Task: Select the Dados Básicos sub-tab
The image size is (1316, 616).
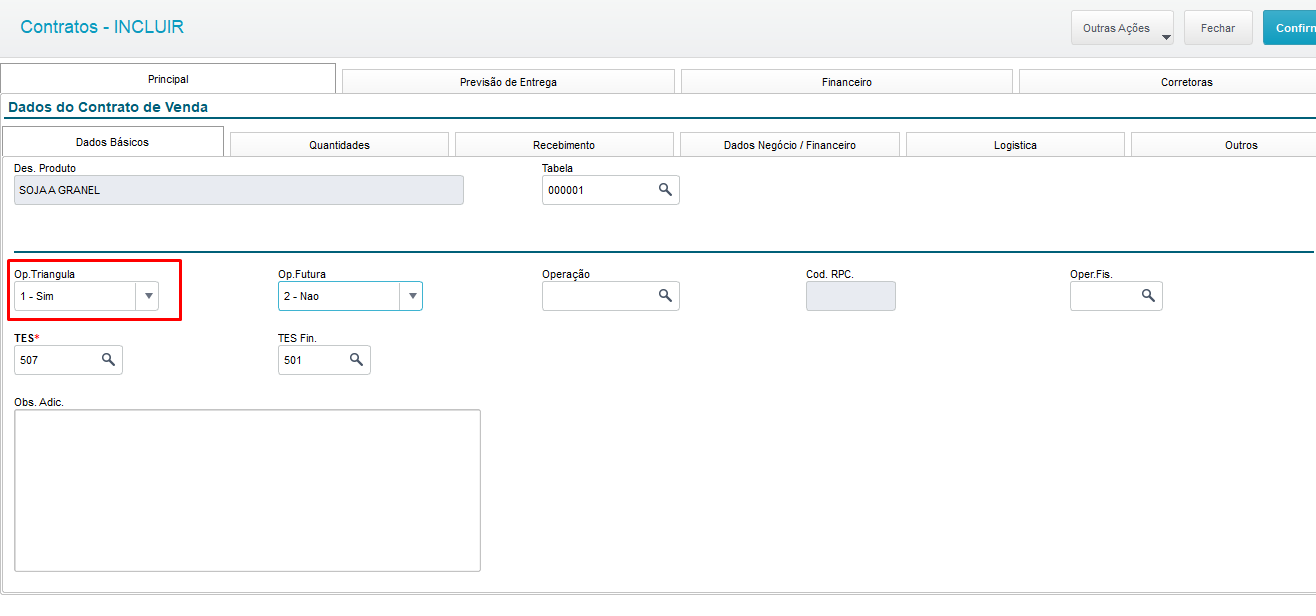Action: click(x=113, y=142)
